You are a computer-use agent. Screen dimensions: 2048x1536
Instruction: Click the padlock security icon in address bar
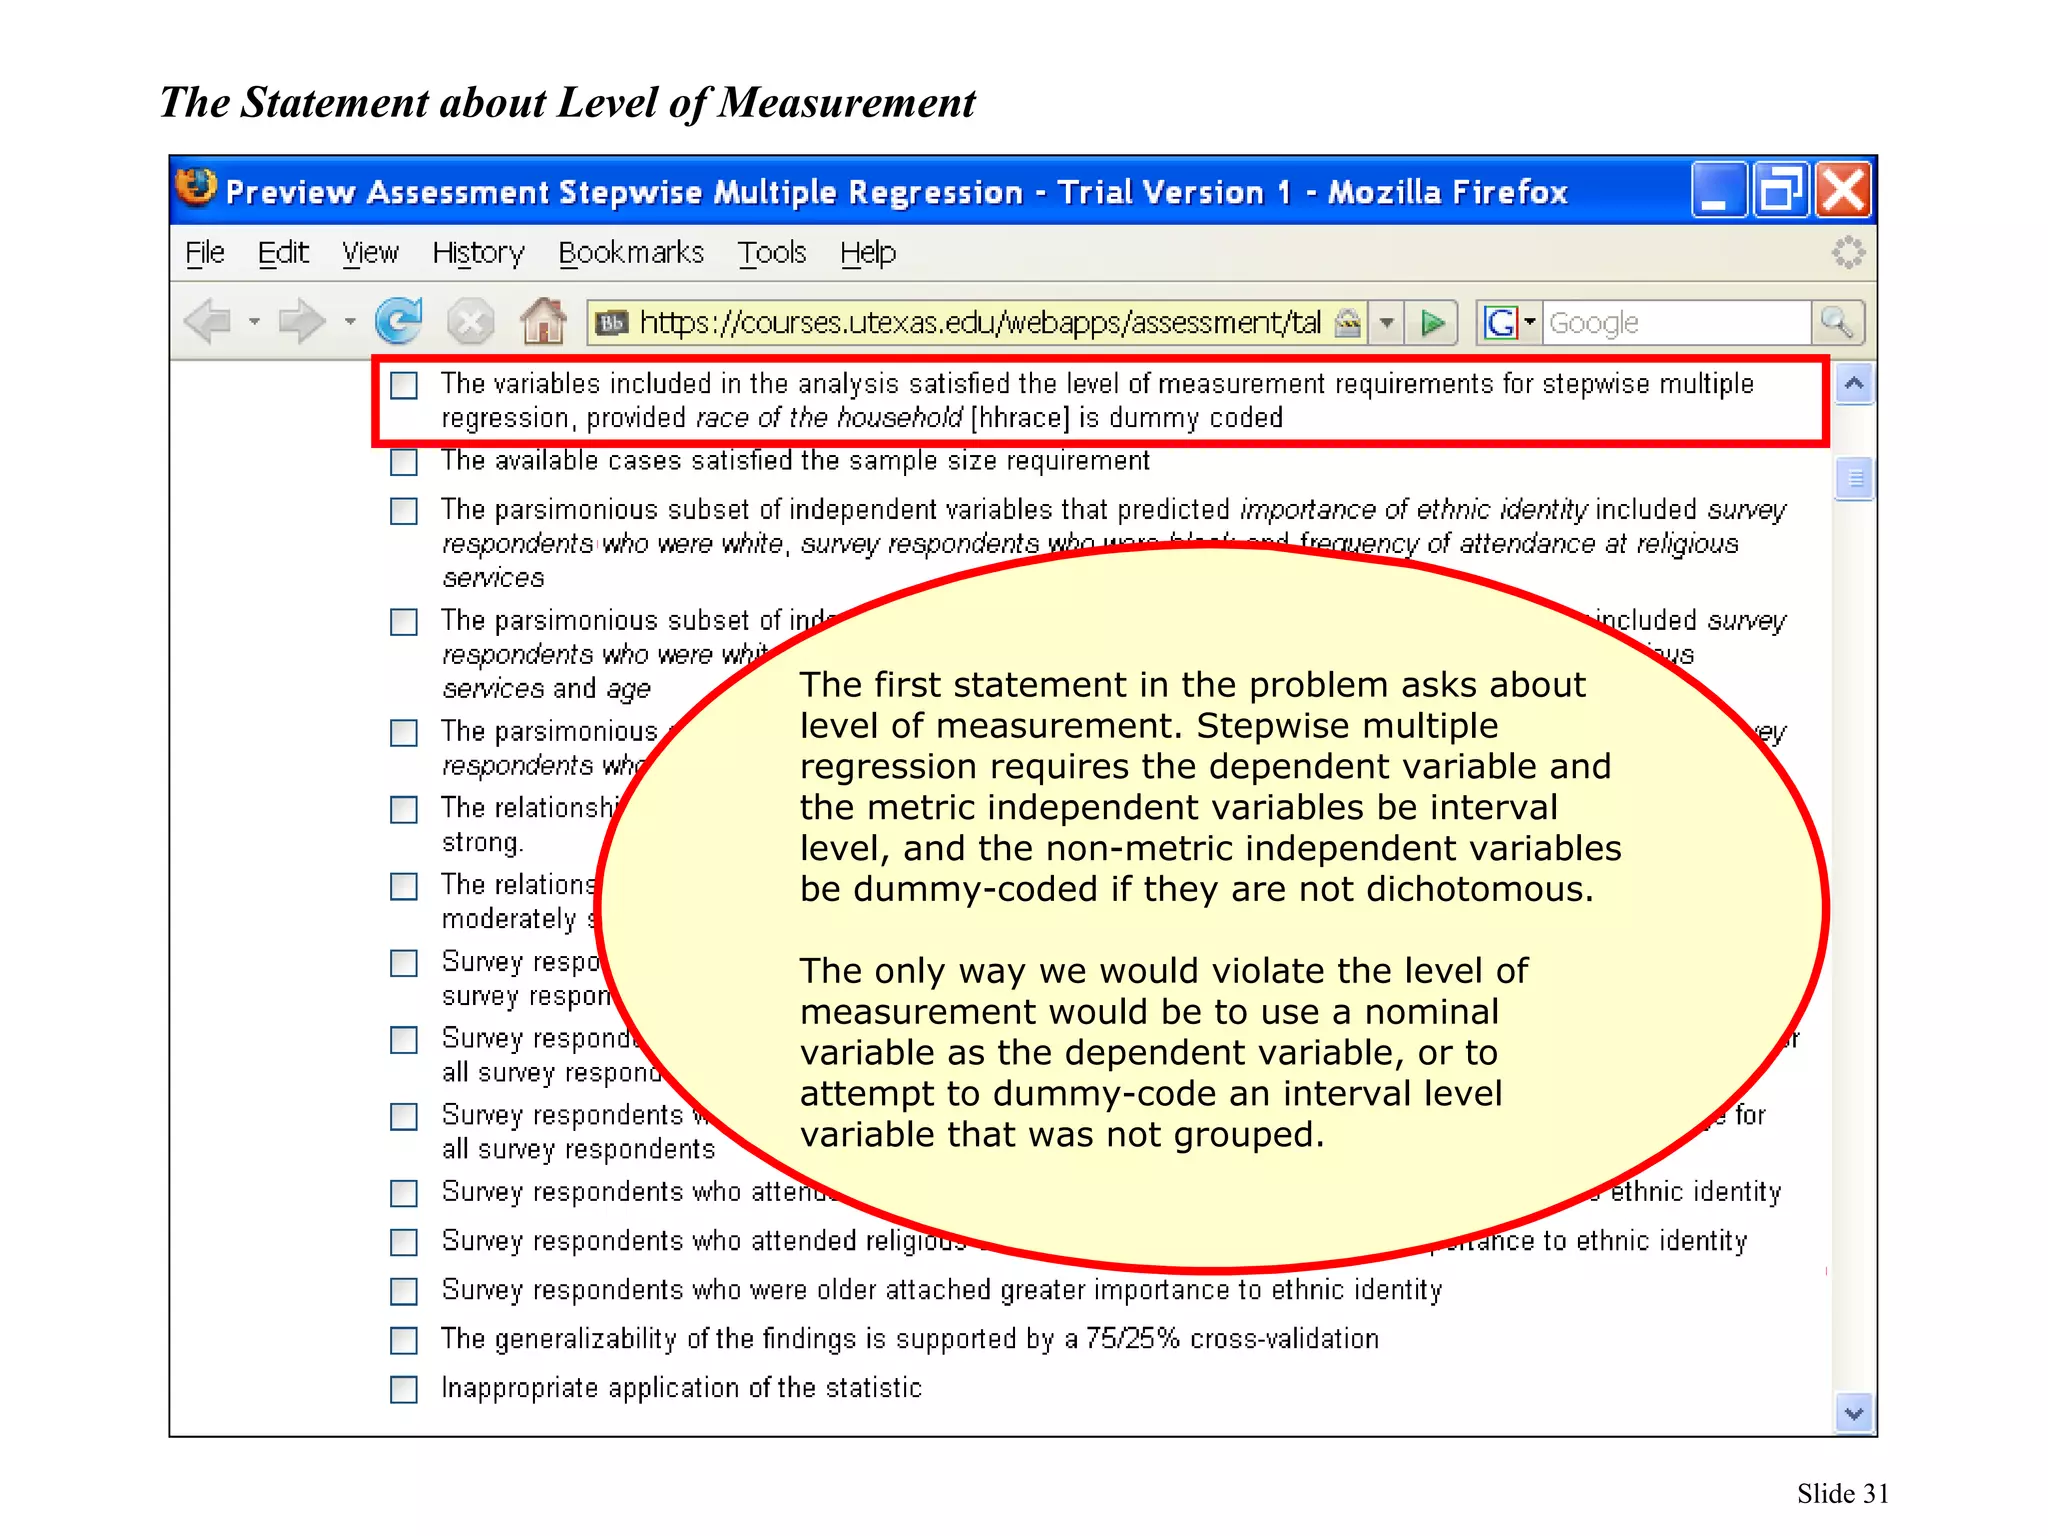[x=1348, y=322]
